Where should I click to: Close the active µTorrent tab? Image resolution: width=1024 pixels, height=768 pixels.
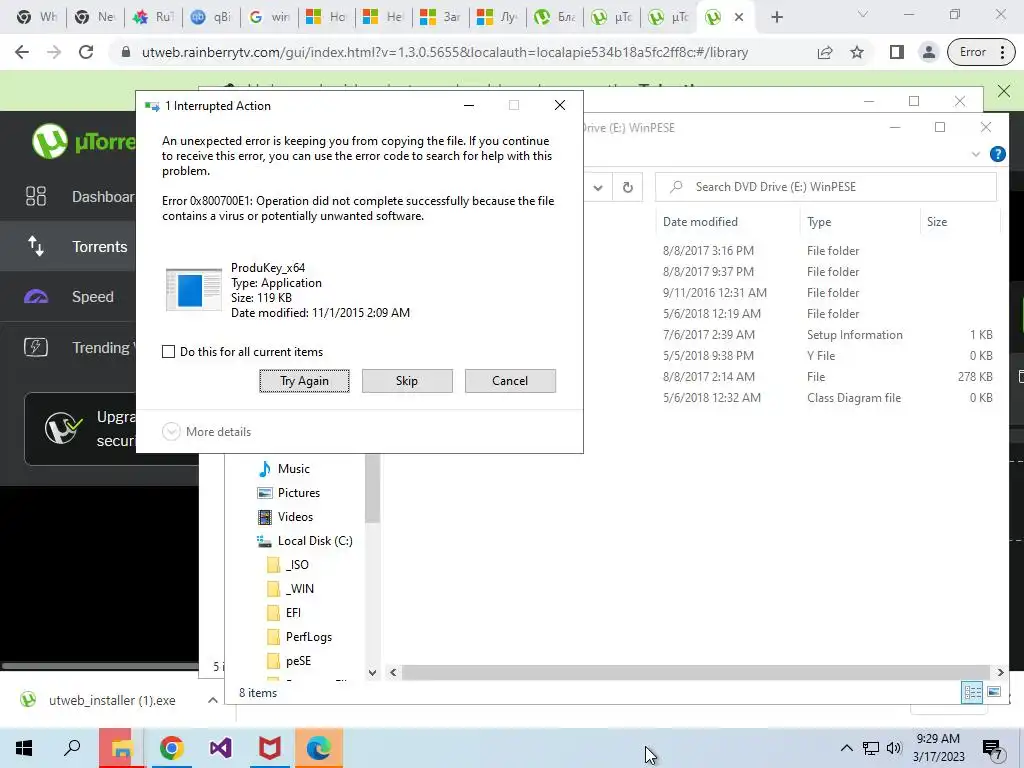(x=739, y=17)
